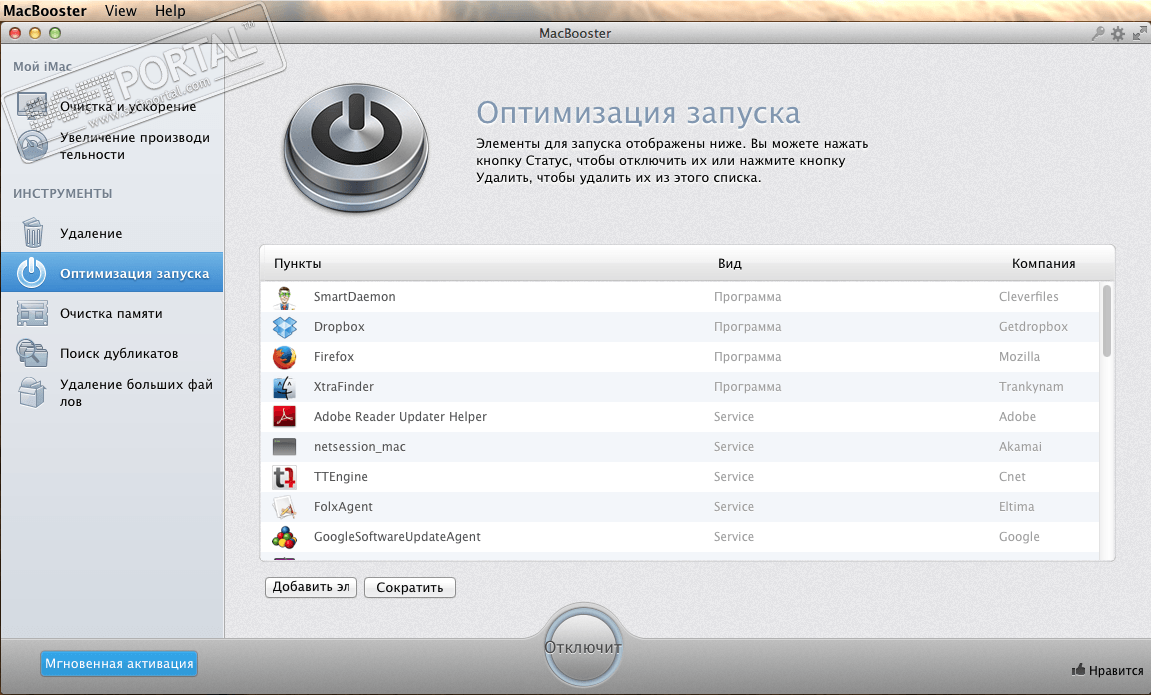Select the SmartDaemon row name
1151x695 pixels.
[x=355, y=296]
